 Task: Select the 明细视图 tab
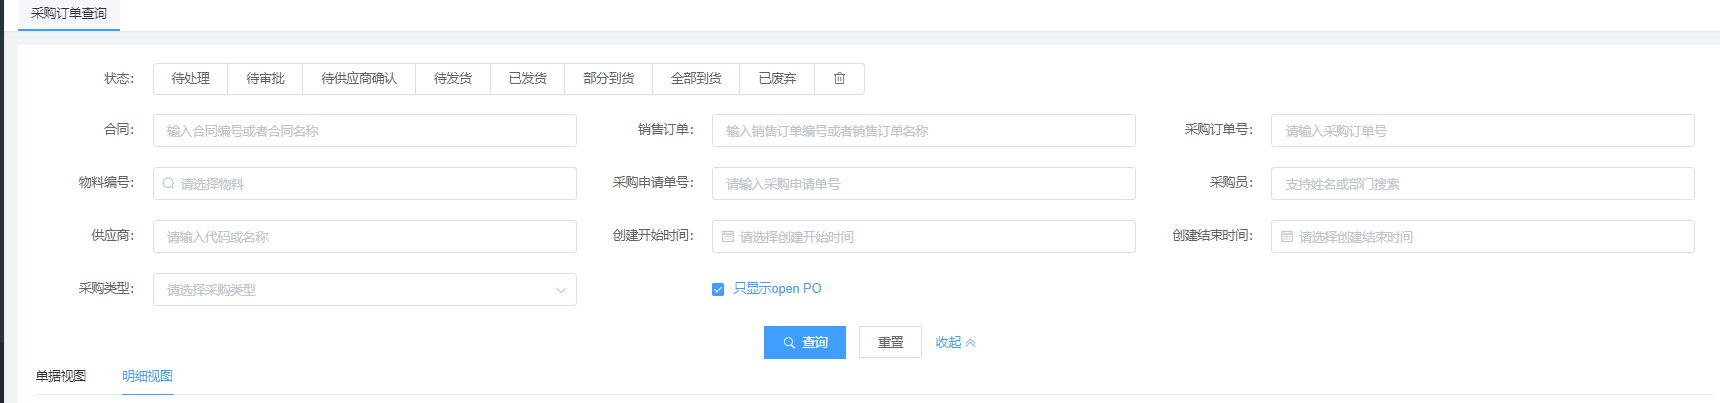coord(147,376)
